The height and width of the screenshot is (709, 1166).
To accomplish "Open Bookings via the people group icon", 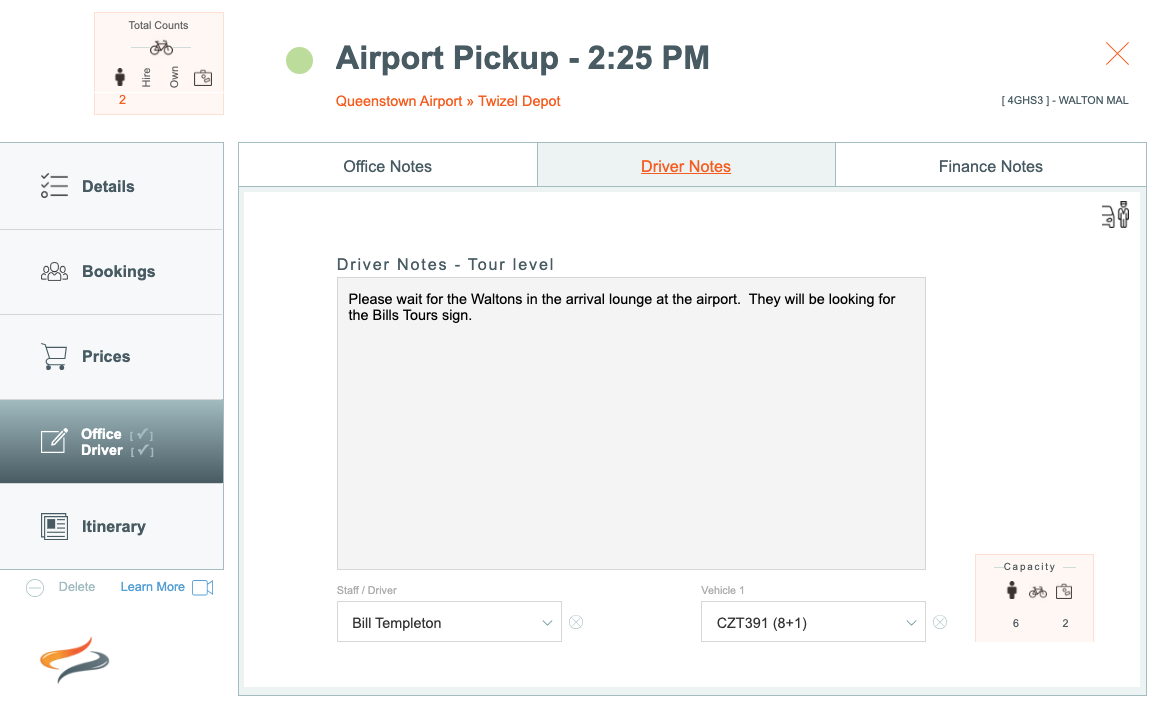I will coord(54,272).
